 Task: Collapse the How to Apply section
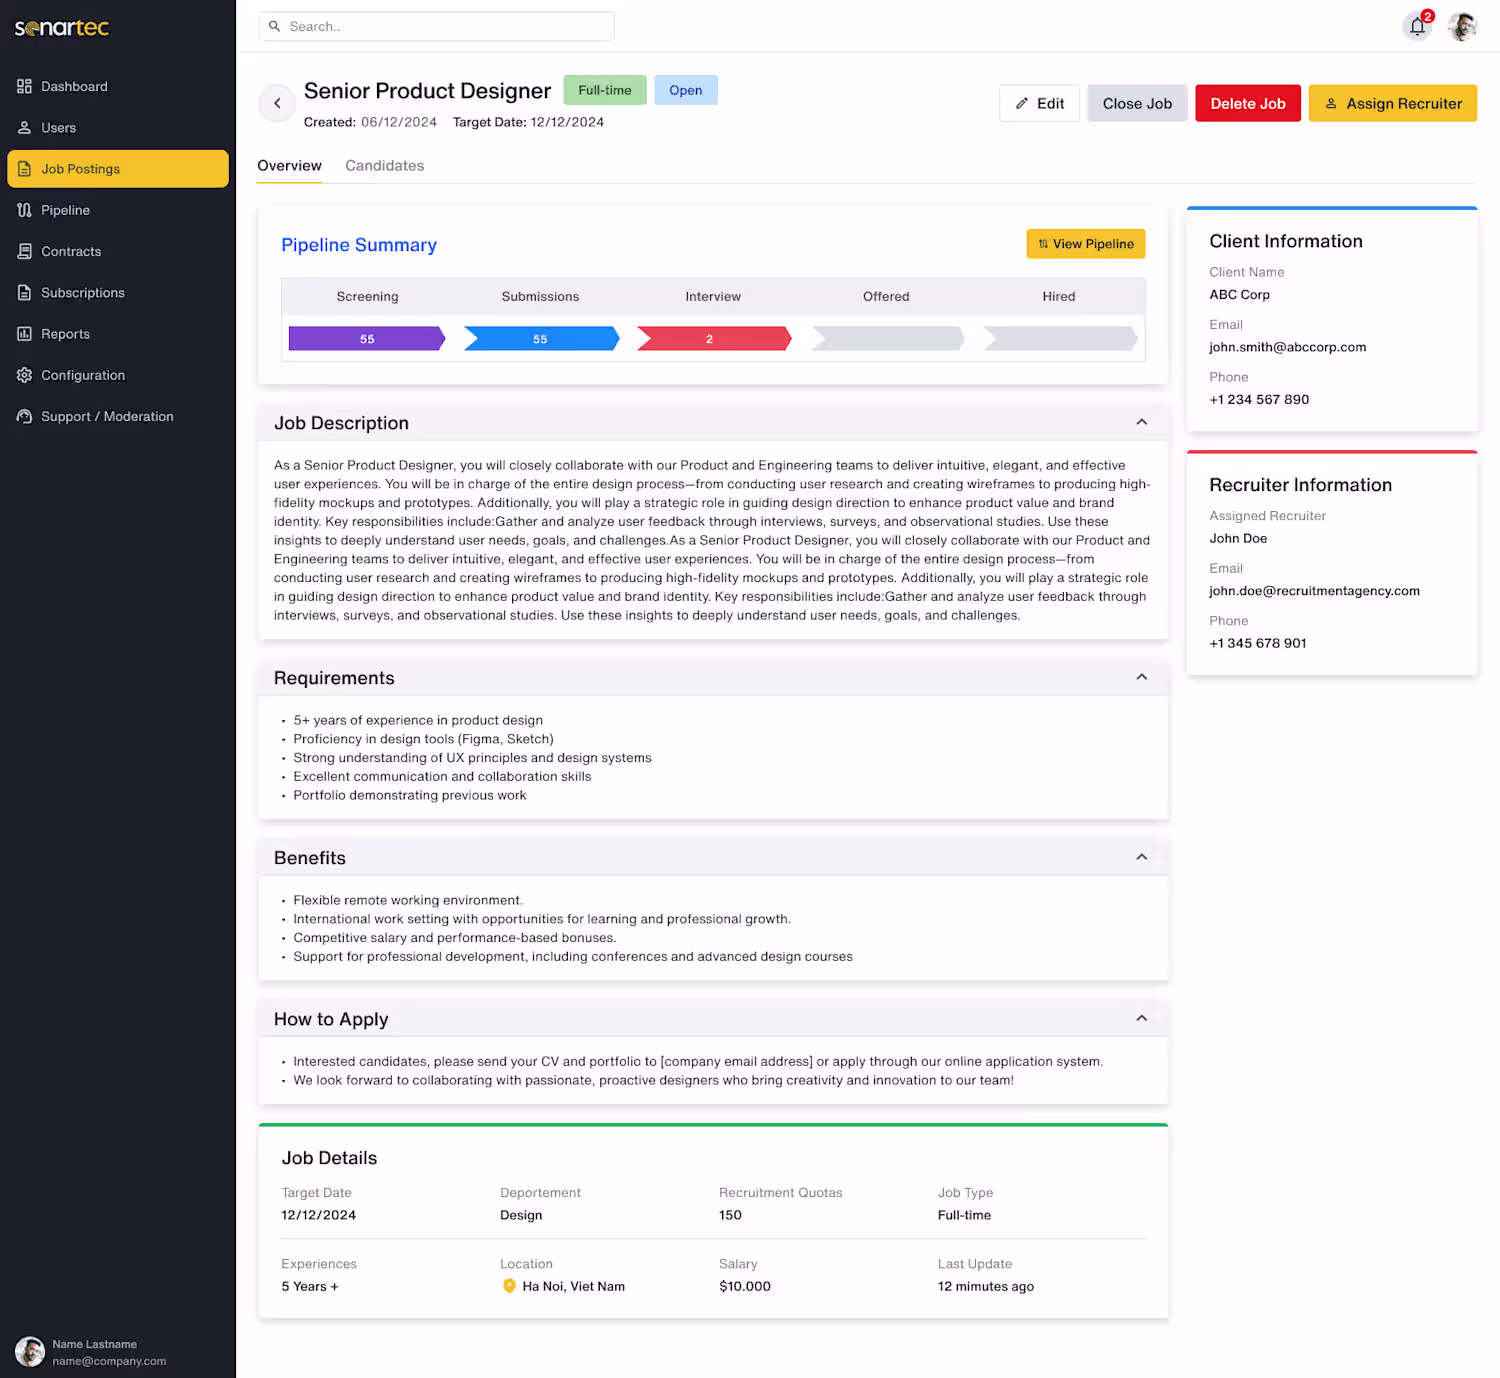tap(1141, 1018)
